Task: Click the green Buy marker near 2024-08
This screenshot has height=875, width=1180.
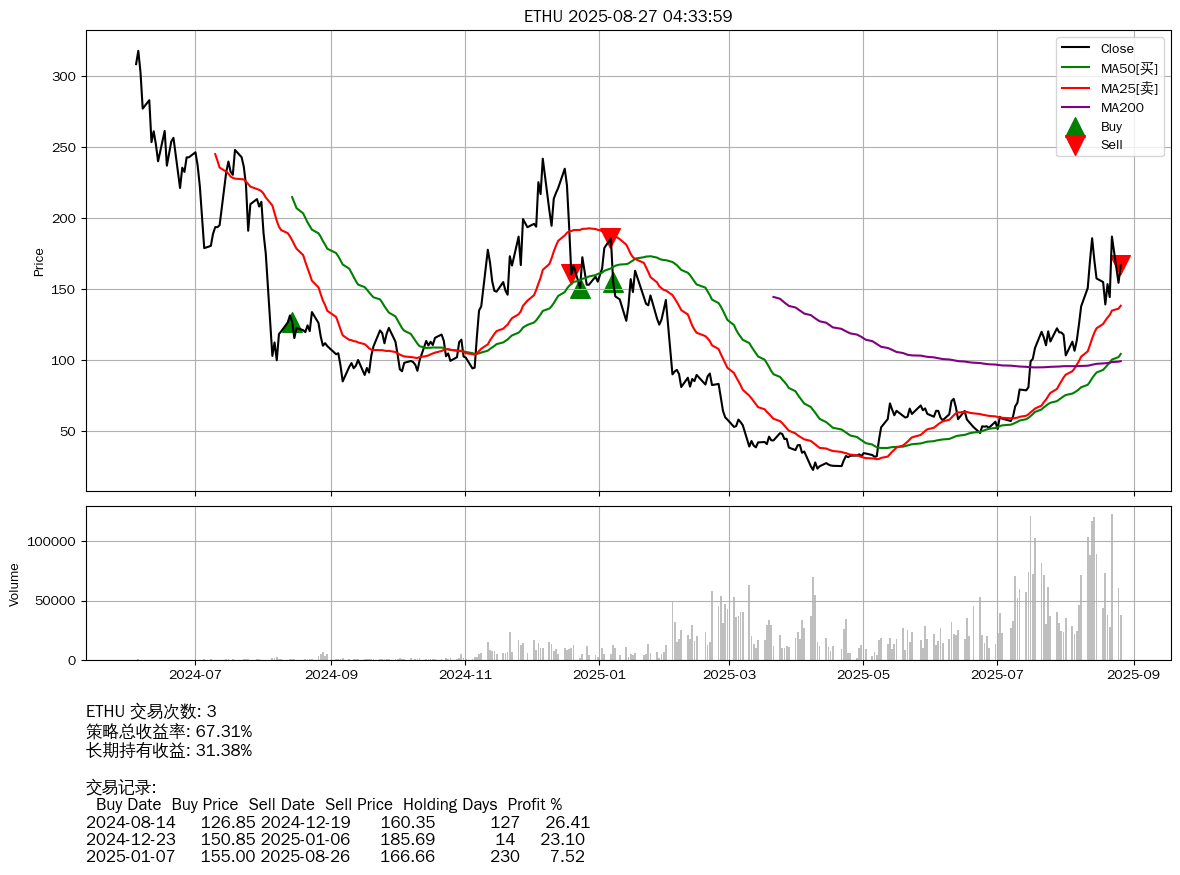Action: tap(291, 323)
